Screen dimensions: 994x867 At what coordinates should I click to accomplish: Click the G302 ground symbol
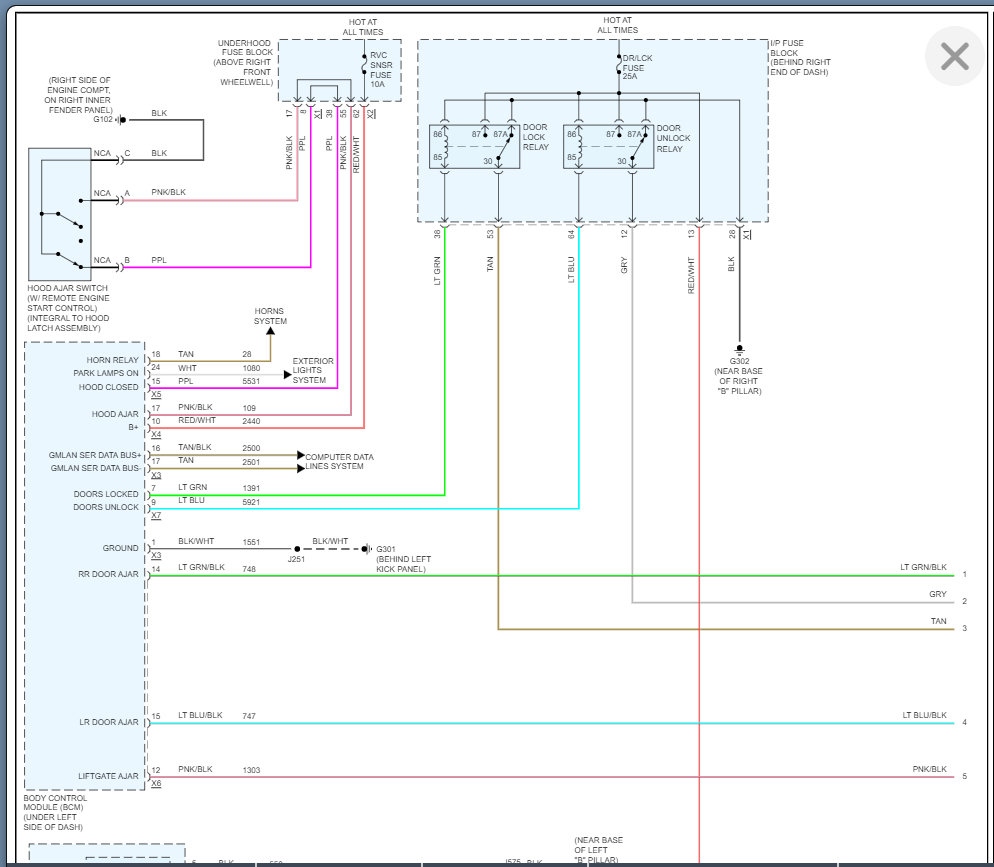[x=739, y=350]
